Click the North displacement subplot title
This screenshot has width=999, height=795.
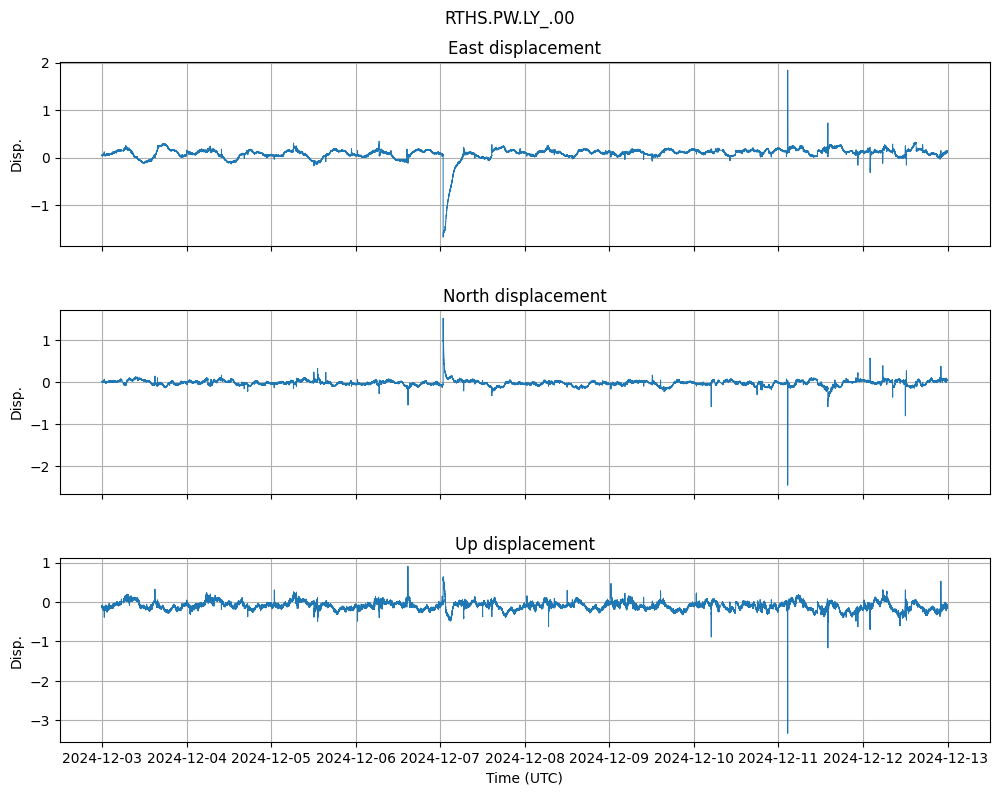(524, 296)
